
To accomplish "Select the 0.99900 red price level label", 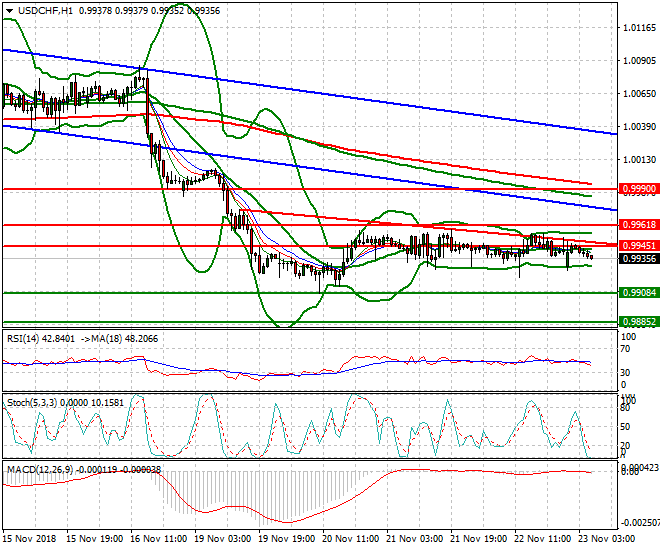I will pyautogui.click(x=639, y=189).
